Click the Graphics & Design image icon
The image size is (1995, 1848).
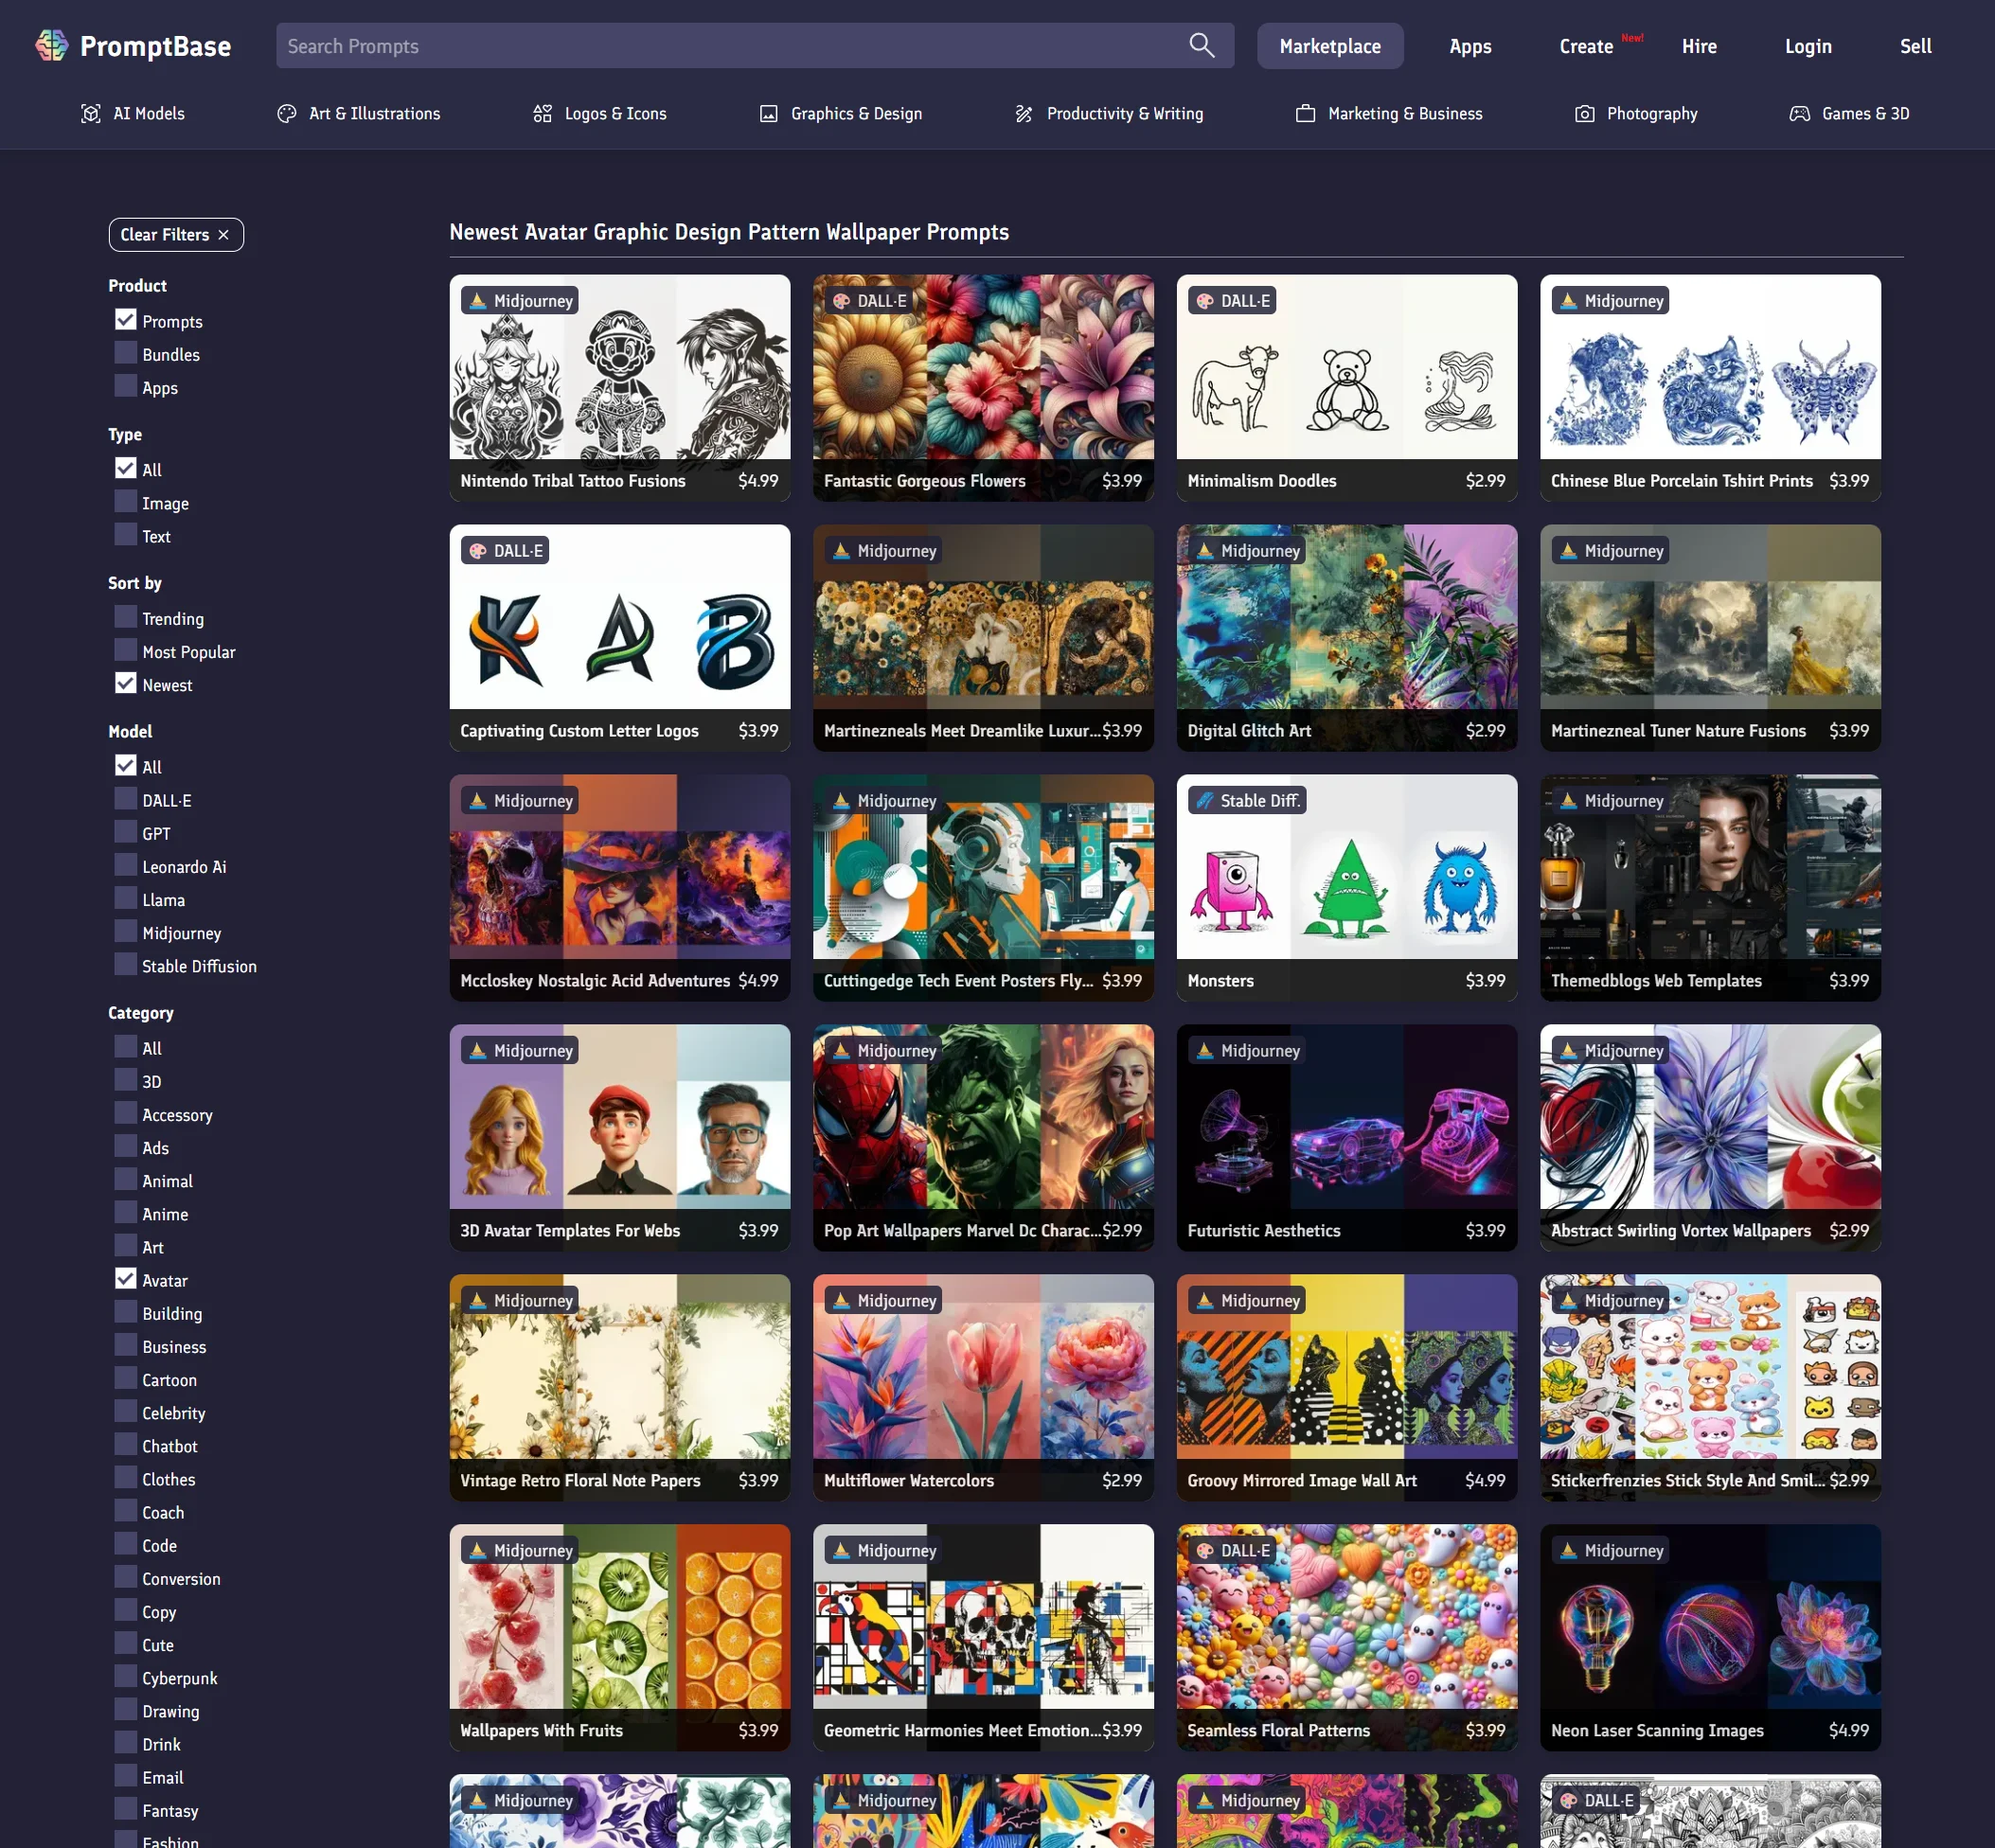[x=769, y=114]
